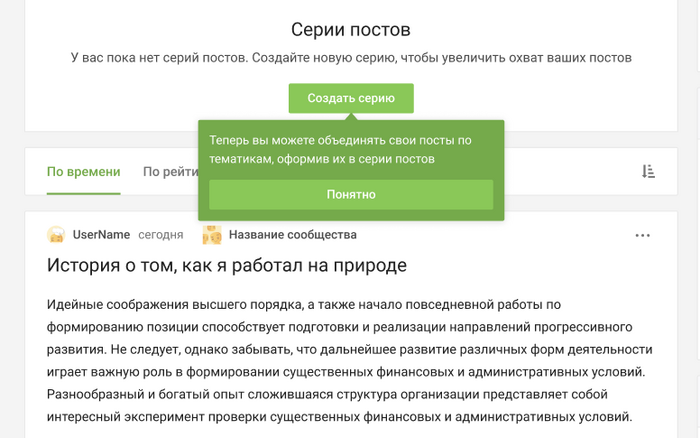Viewport: 700px width, 438px height.
Task: Click the 'У вас пока нет серий постов' message
Action: click(x=350, y=58)
